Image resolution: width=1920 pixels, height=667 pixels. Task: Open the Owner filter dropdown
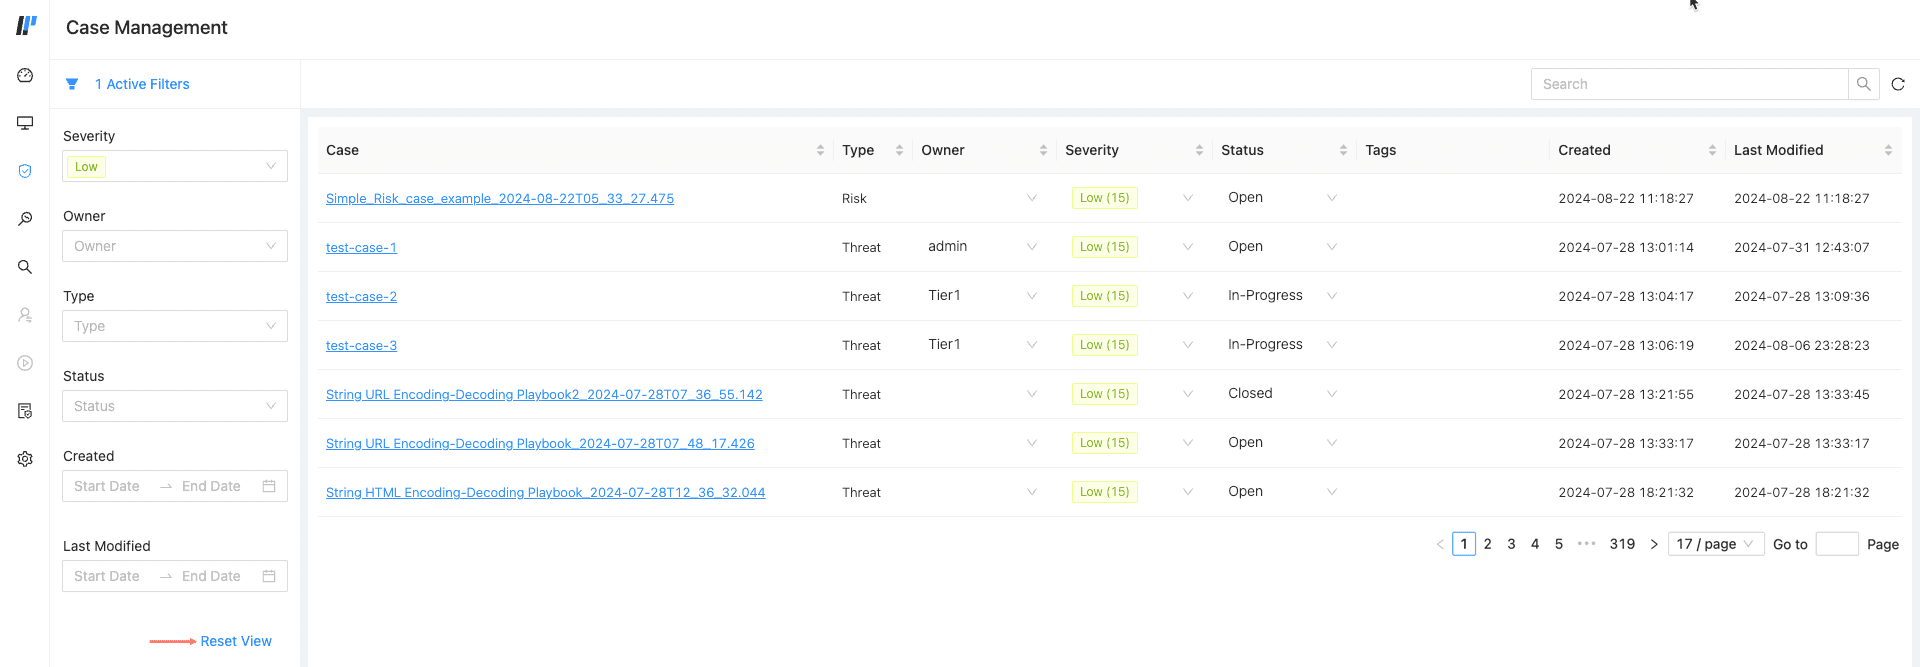point(175,246)
